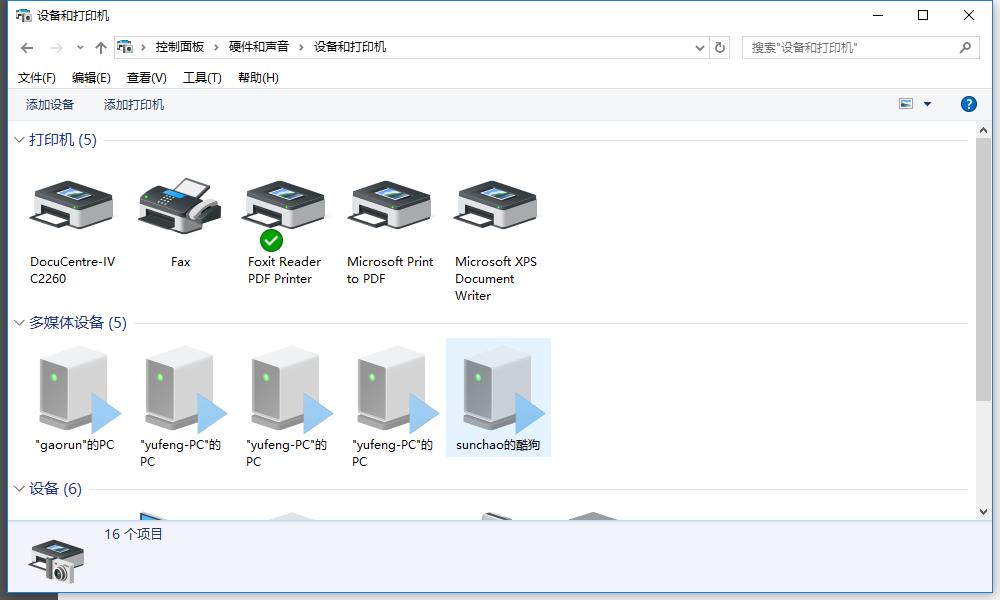Collapse the 打印机 (5) section
The width and height of the screenshot is (1000, 600).
[18, 140]
